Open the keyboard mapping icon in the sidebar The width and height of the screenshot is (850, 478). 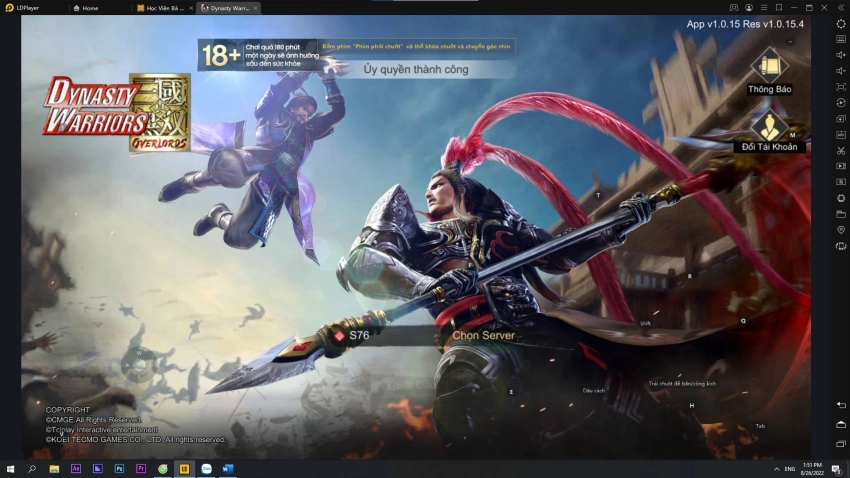[841, 39]
